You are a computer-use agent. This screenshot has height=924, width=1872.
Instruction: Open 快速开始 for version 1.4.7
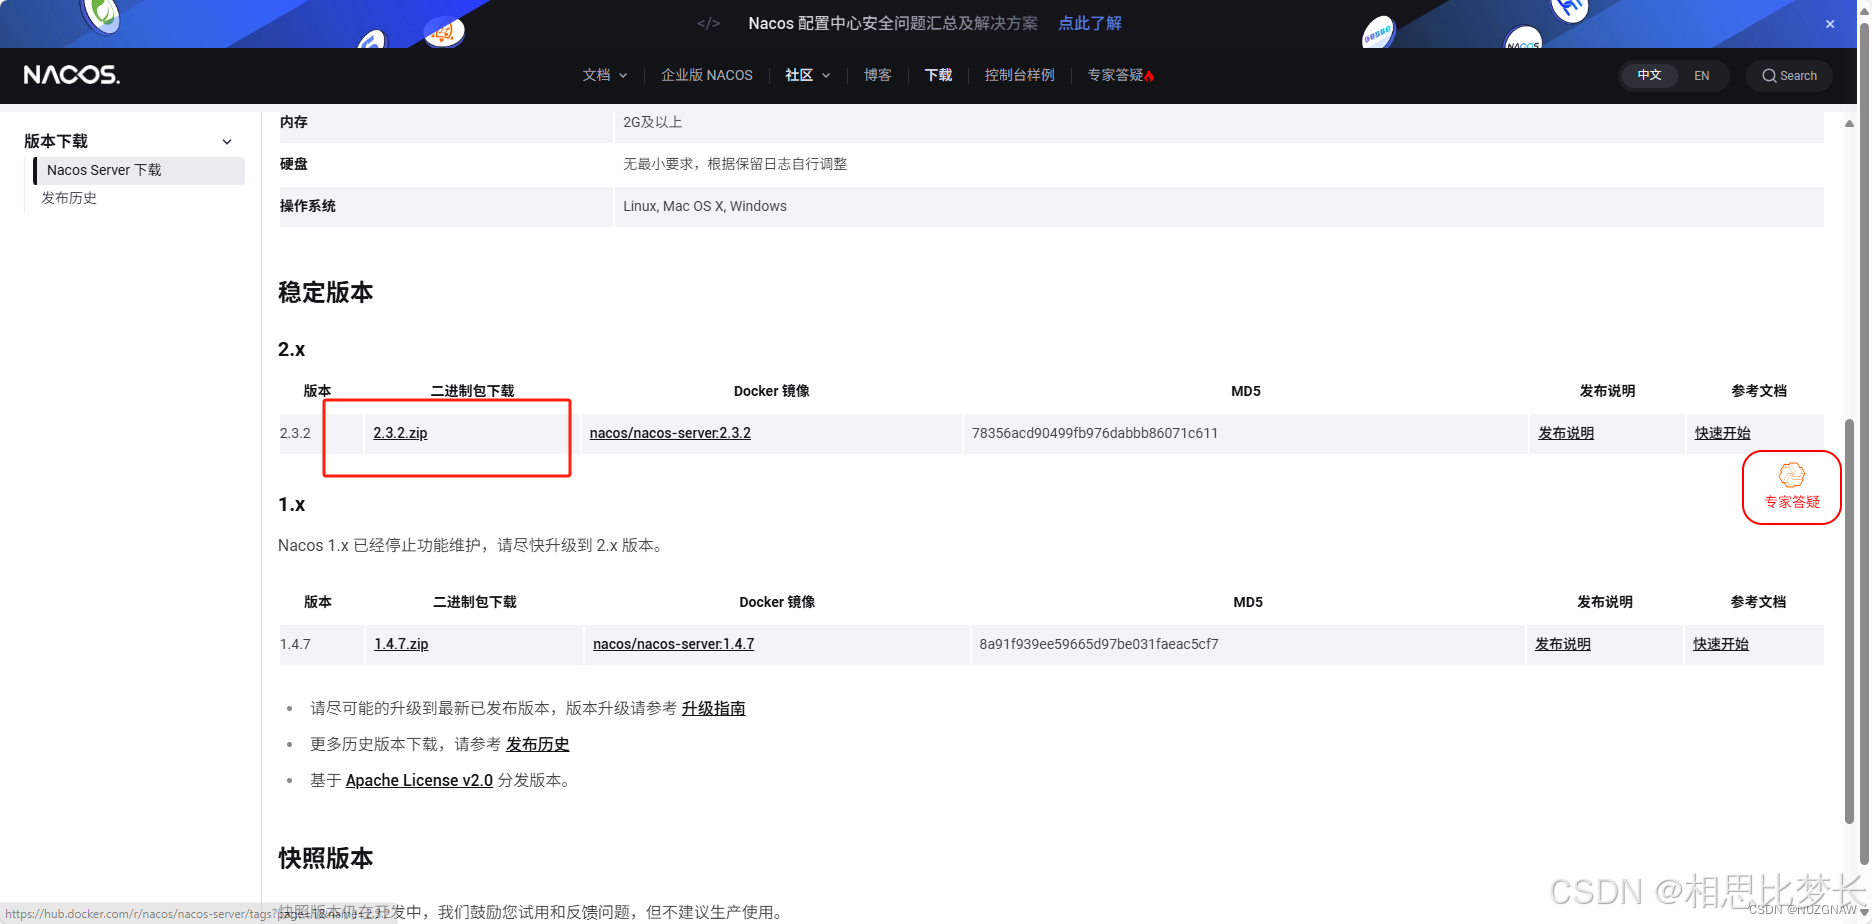tap(1721, 644)
